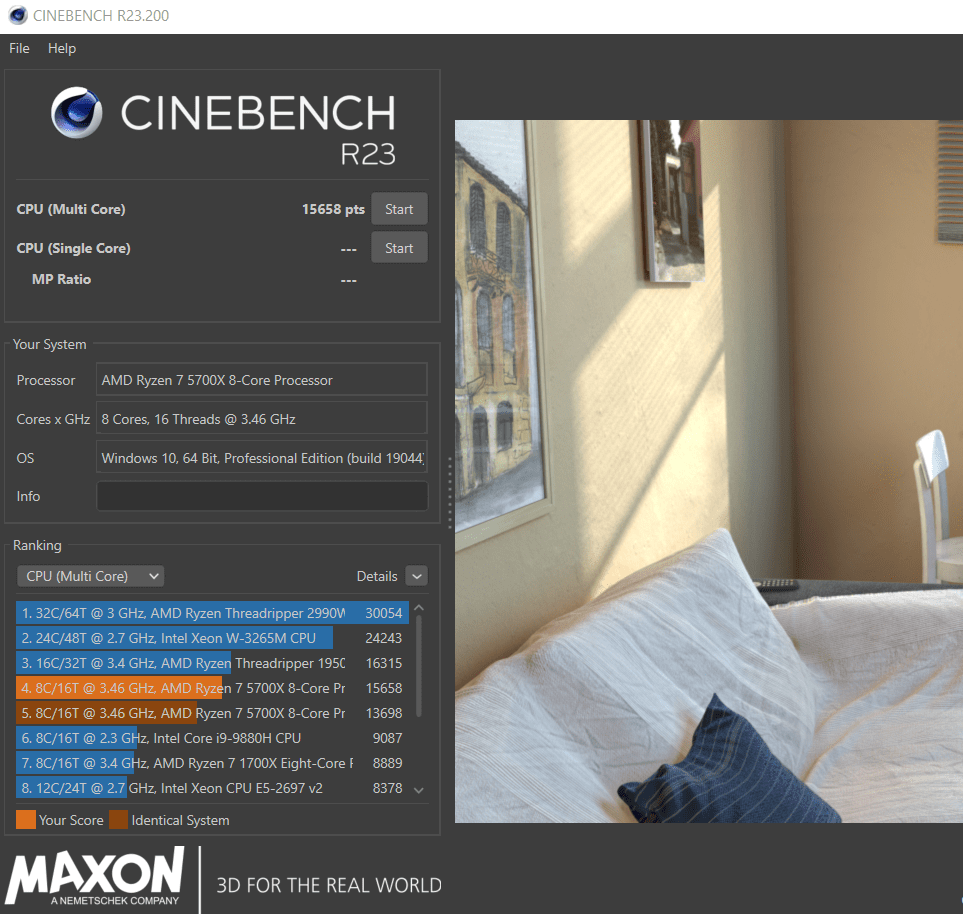
Task: Click the ranking scrollbar down arrow
Action: pyautogui.click(x=419, y=791)
